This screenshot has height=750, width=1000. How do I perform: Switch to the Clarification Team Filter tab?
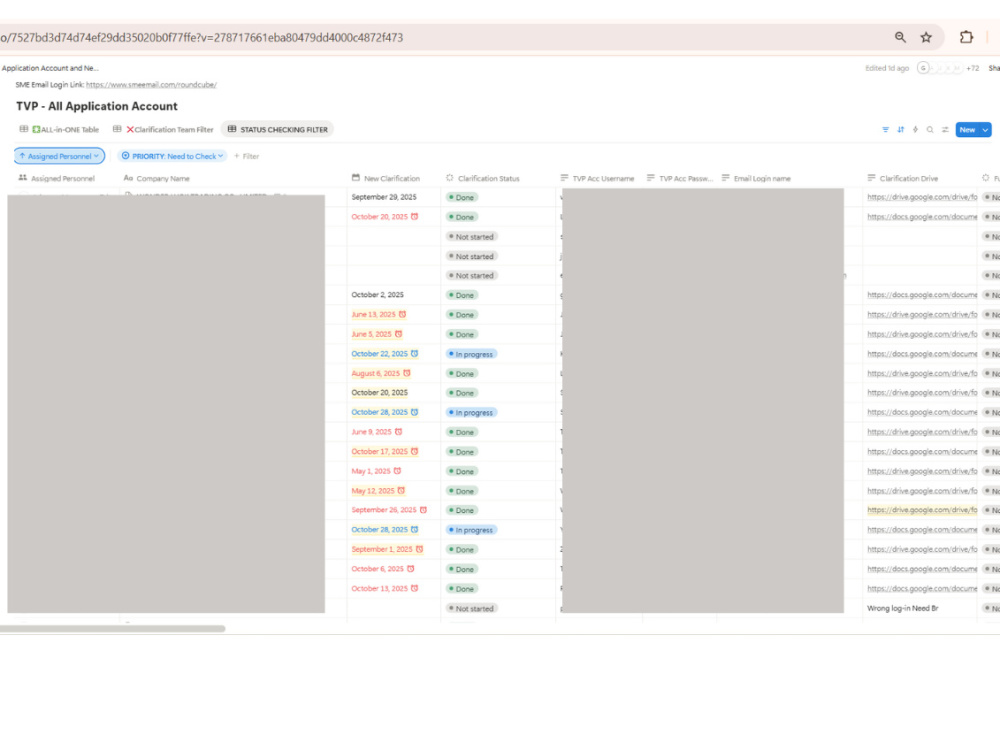tap(163, 129)
